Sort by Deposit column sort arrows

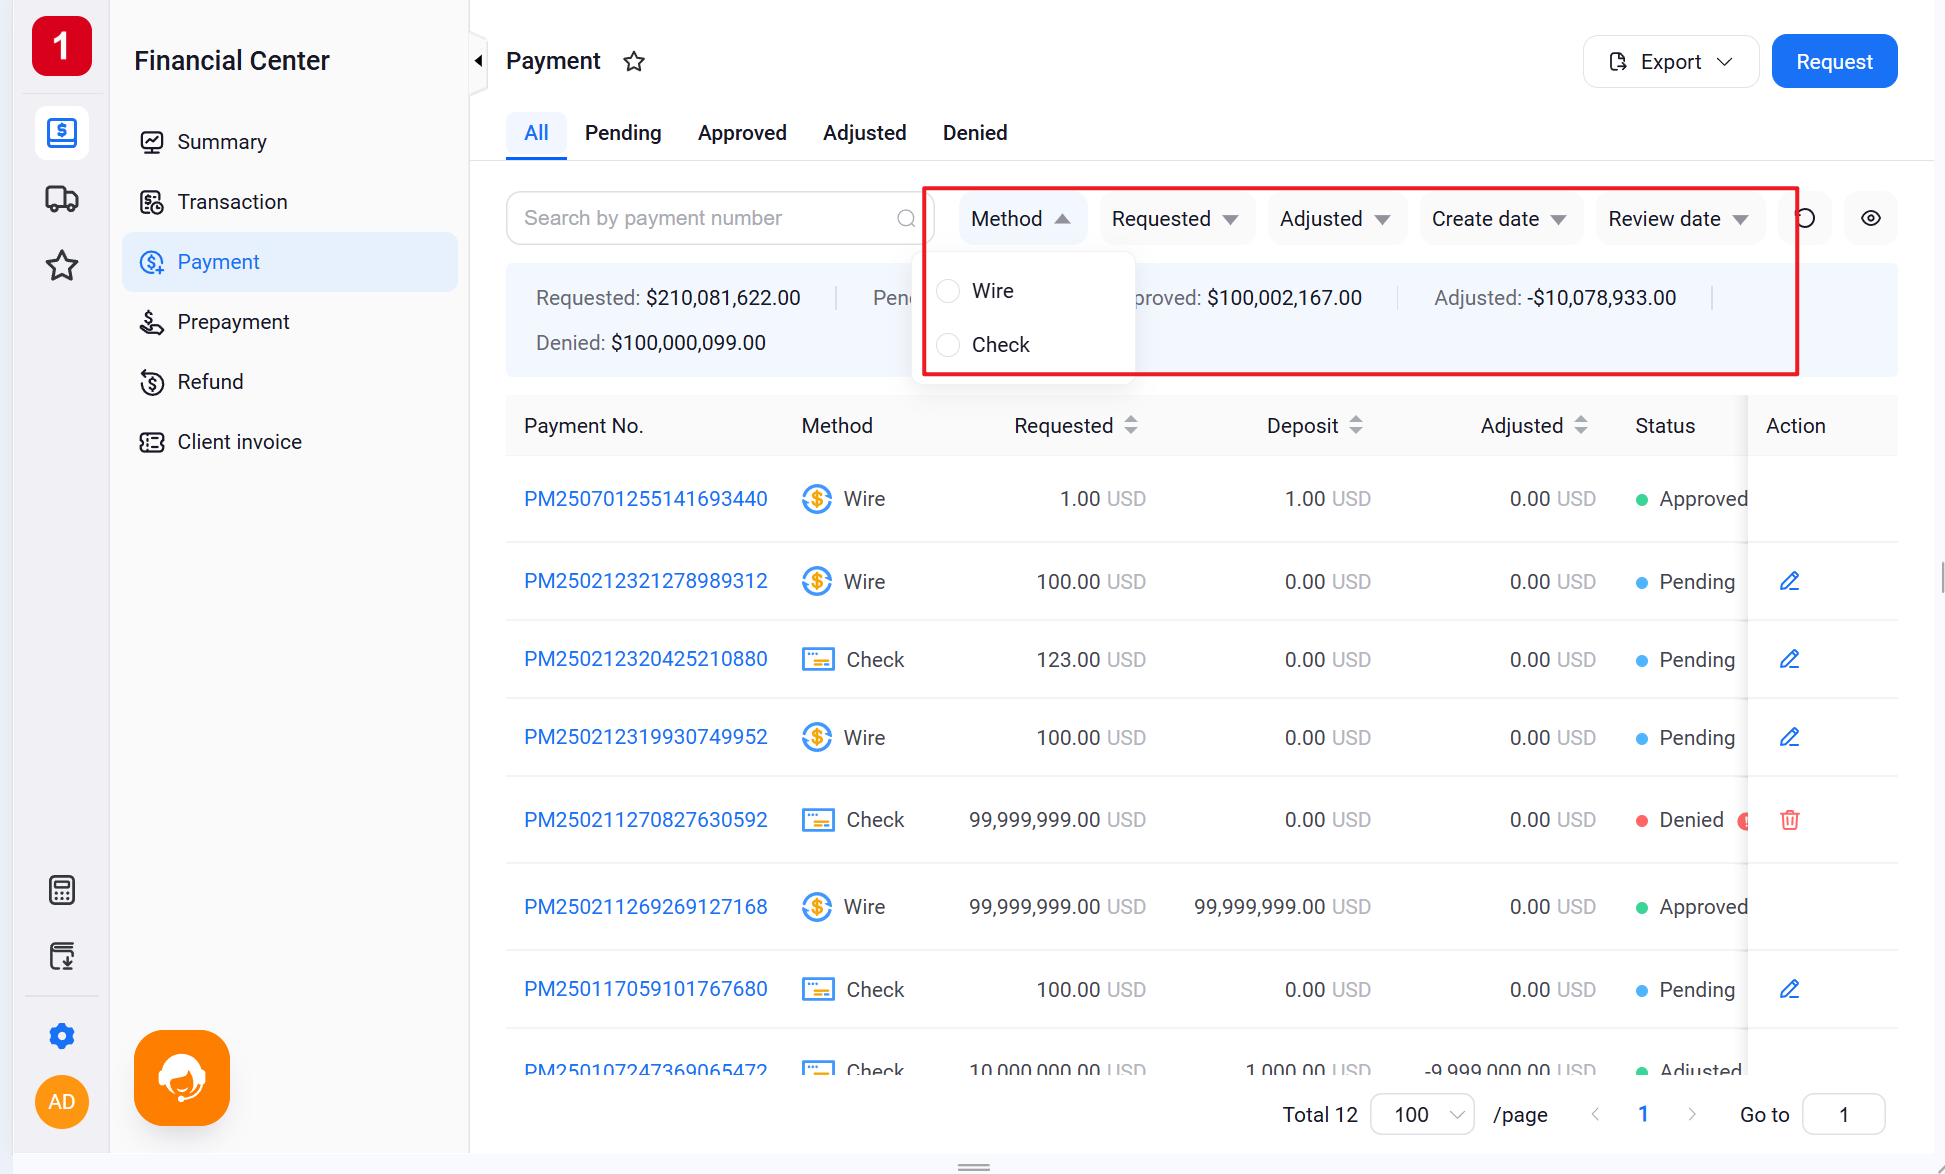click(1356, 425)
